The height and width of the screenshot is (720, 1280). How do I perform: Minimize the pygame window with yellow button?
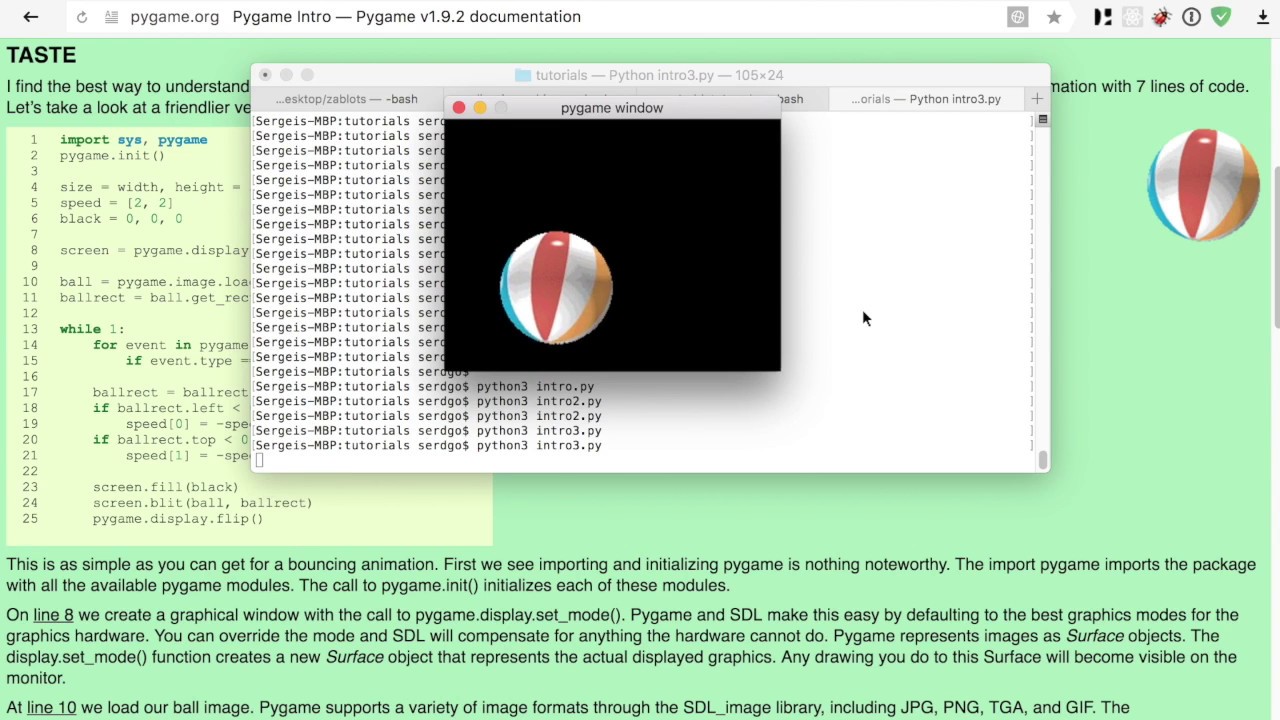tap(480, 108)
